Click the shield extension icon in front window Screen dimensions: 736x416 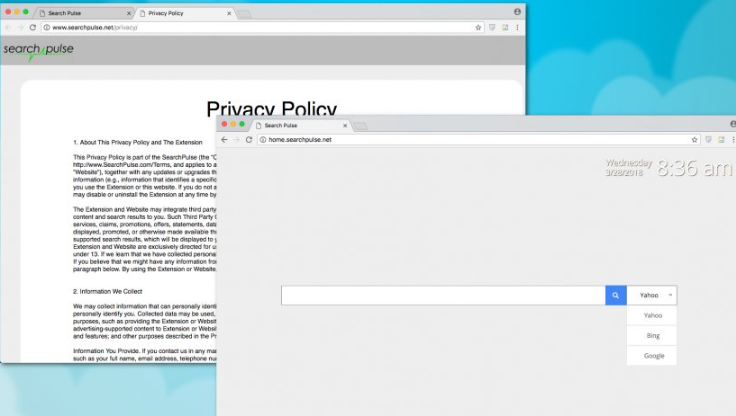coord(708,139)
